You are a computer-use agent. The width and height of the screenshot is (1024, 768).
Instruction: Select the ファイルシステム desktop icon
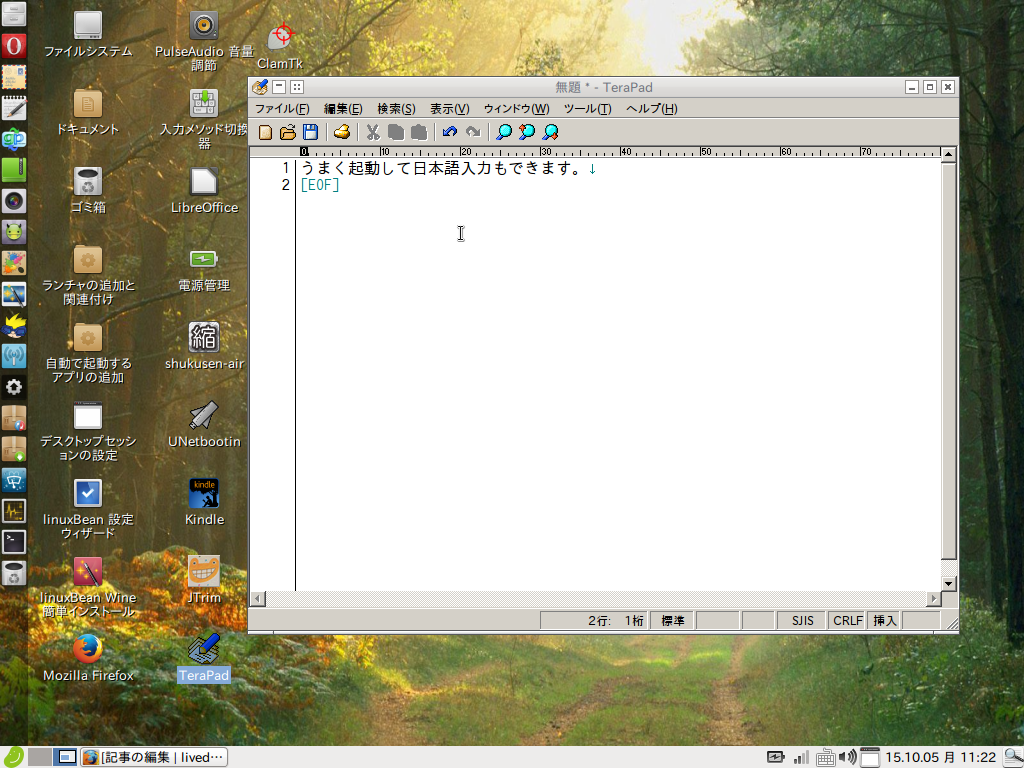coord(88,34)
